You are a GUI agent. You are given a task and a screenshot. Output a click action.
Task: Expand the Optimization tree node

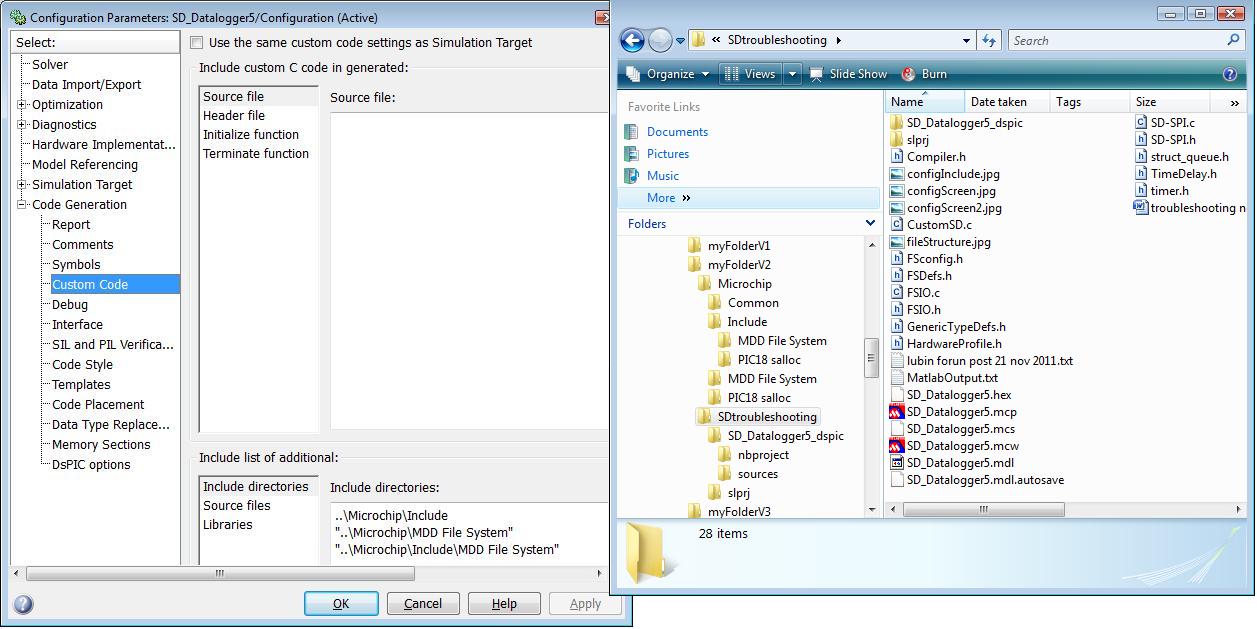click(x=22, y=105)
